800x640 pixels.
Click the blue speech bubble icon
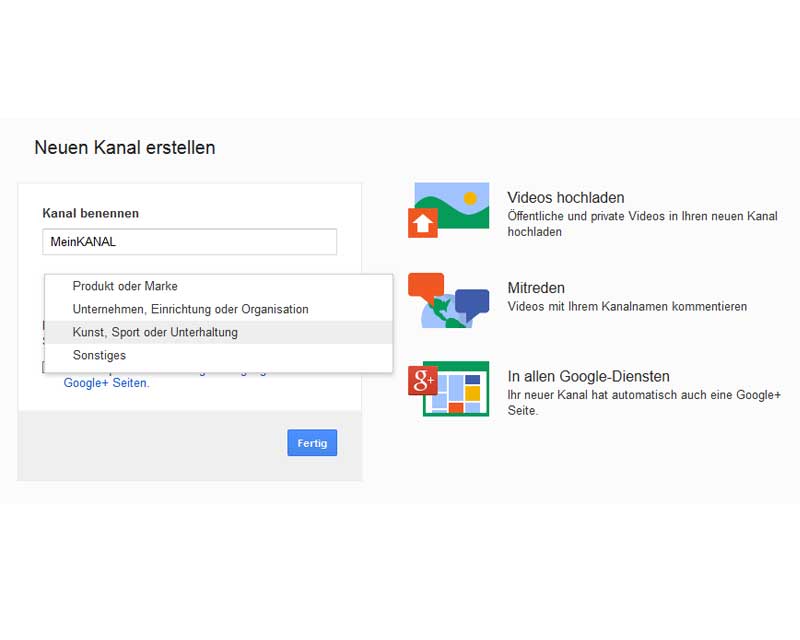471,303
